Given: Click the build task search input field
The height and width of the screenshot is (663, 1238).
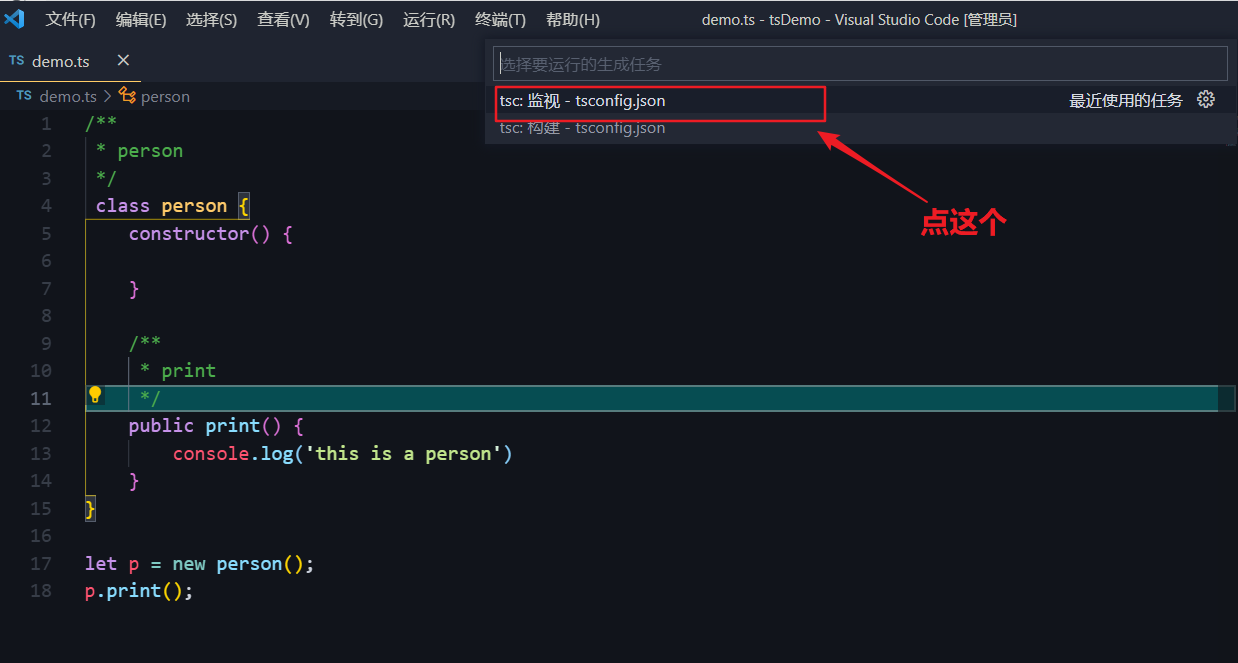Looking at the screenshot, I should (x=860, y=64).
